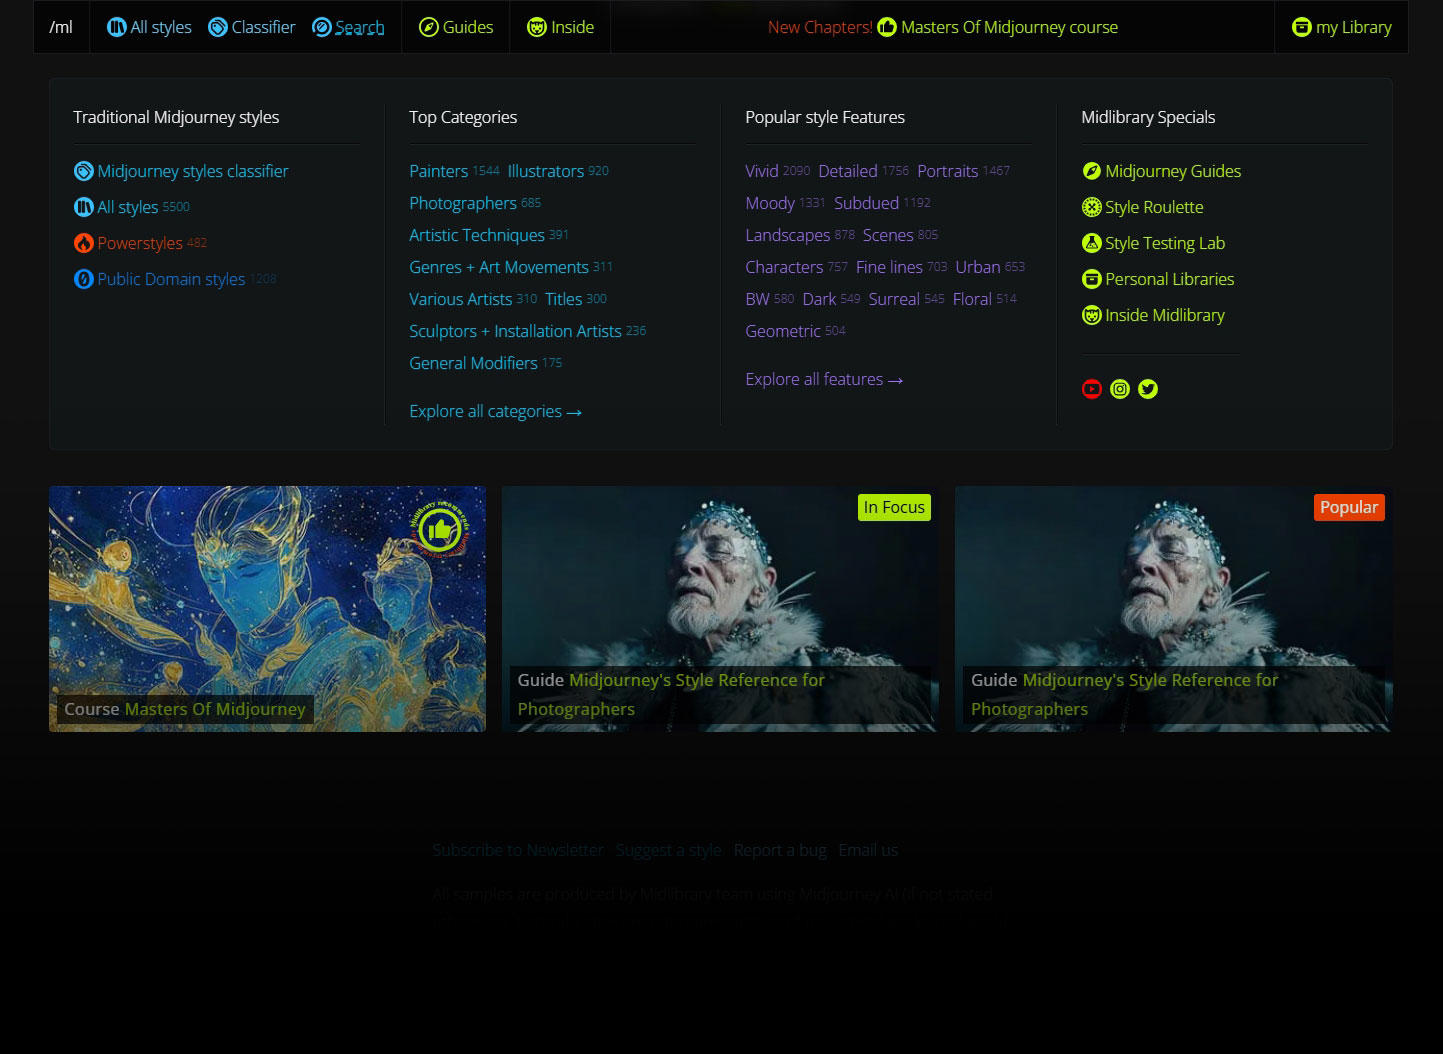Open the Geometric feature link
Screen dimensions: 1443x1054
coord(783,331)
